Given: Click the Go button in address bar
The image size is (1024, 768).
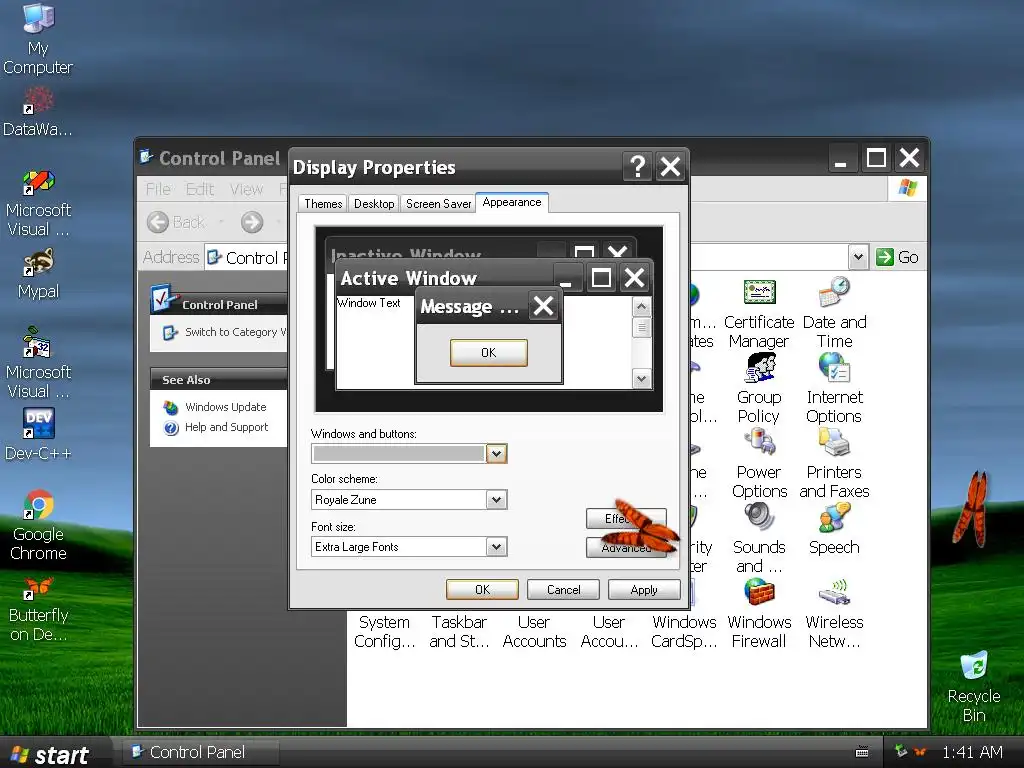Looking at the screenshot, I should (897, 257).
